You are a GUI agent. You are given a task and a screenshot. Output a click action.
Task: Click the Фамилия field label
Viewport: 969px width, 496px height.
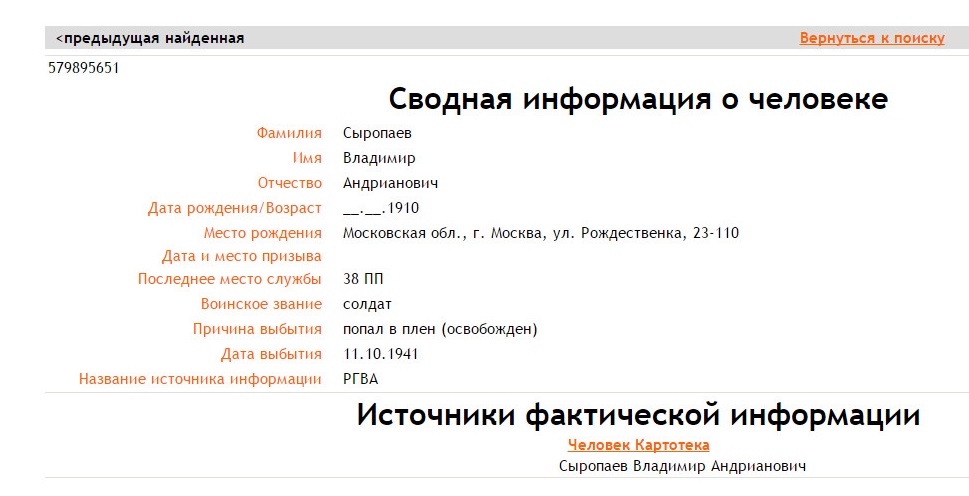tap(289, 133)
